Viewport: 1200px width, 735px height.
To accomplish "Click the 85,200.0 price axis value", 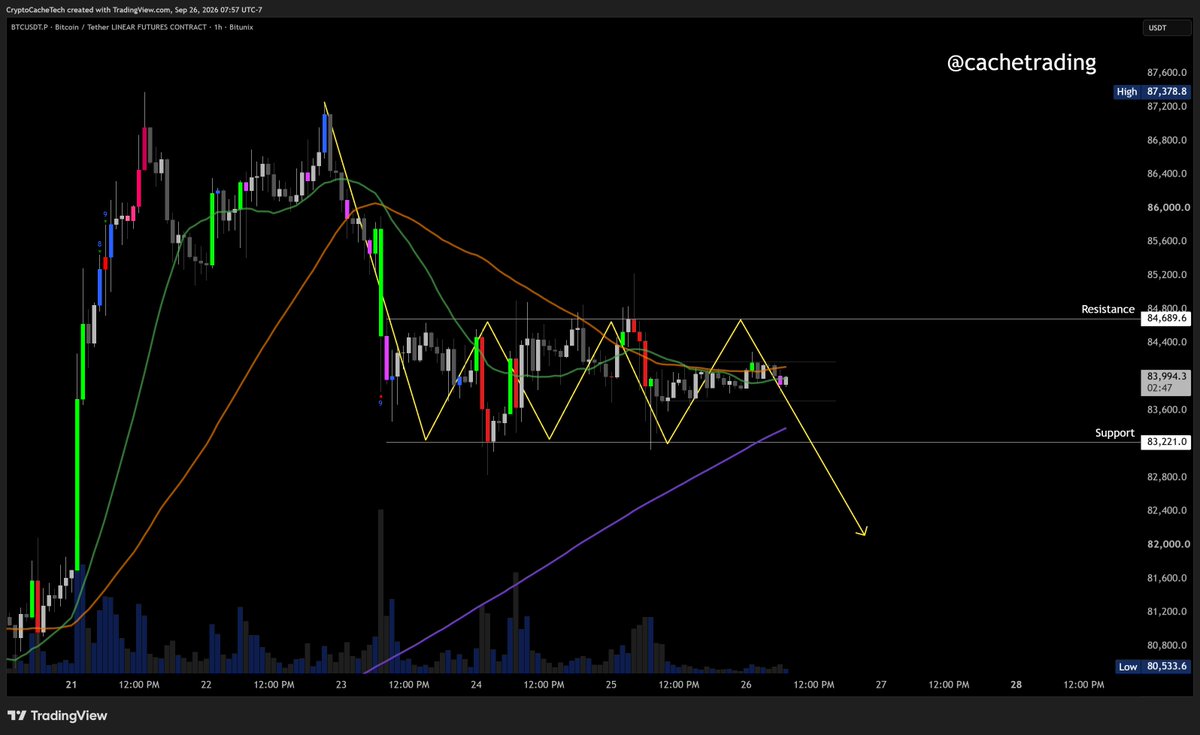I will [x=1167, y=275].
